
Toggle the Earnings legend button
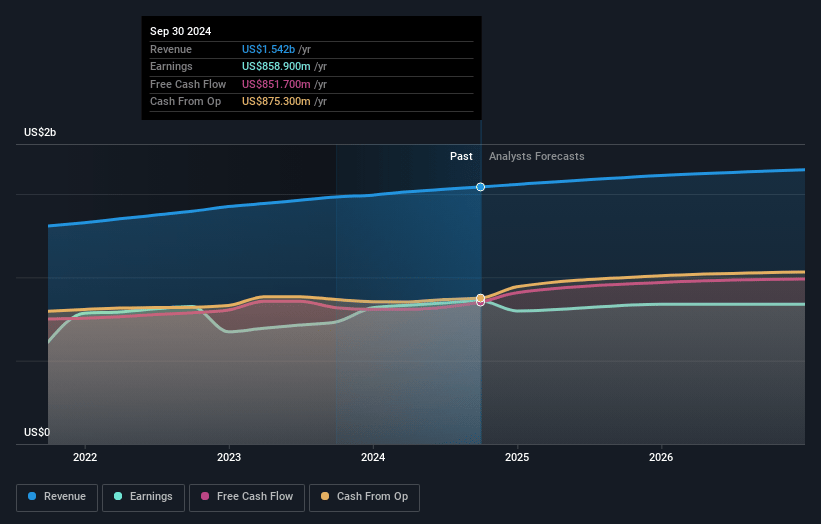143,497
